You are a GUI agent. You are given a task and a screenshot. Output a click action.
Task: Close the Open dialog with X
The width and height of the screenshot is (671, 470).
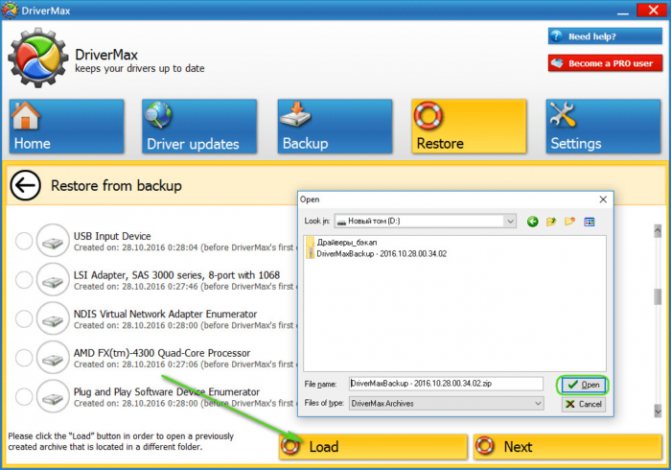coord(603,199)
